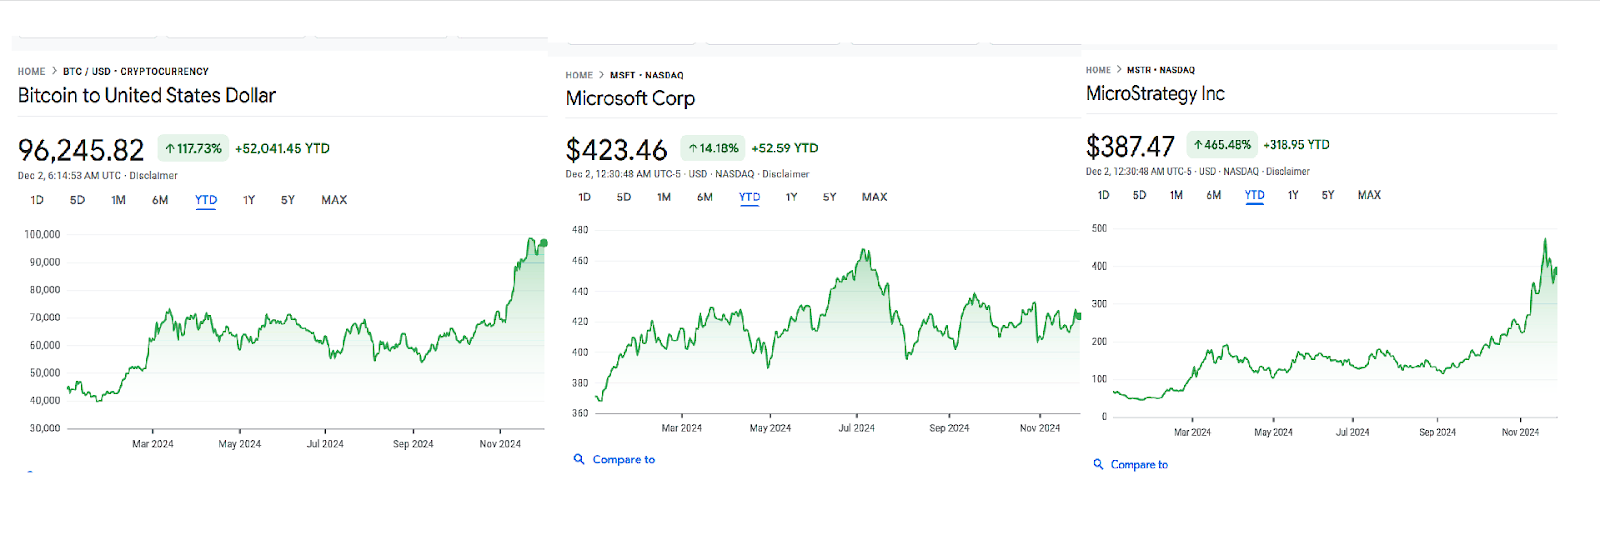Click +318.95 YTD change text
1600x535 pixels.
(1296, 145)
